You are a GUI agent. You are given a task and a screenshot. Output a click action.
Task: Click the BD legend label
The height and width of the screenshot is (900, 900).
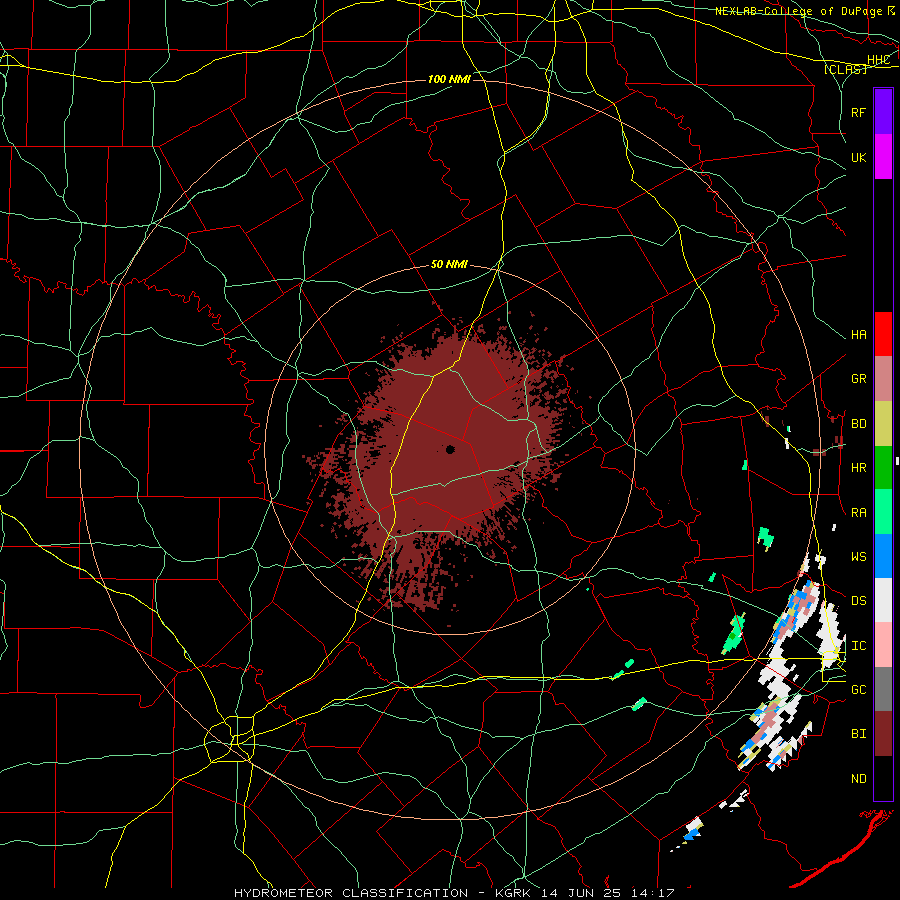coord(858,424)
